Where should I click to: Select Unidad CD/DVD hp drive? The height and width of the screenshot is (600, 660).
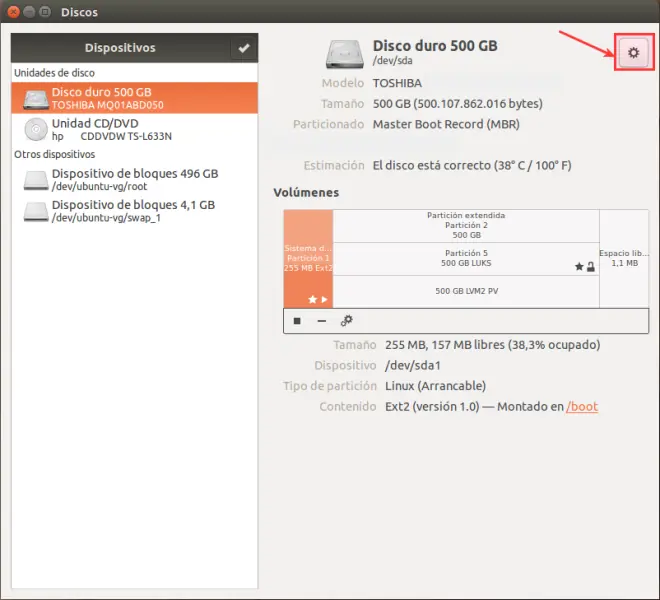tap(135, 129)
